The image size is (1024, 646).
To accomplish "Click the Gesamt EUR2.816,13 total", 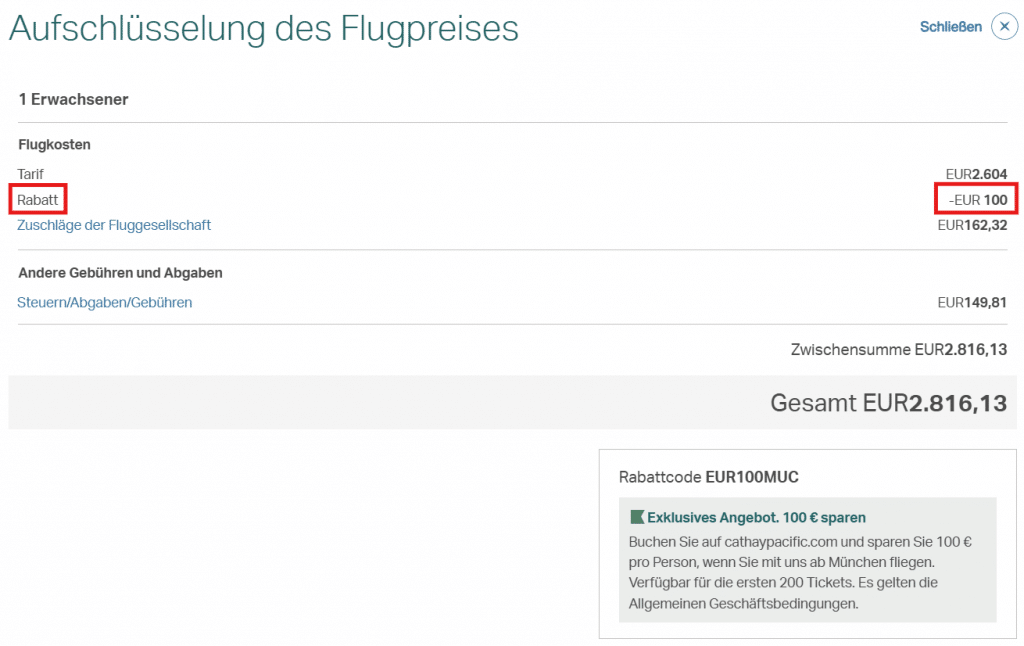I will click(x=888, y=403).
